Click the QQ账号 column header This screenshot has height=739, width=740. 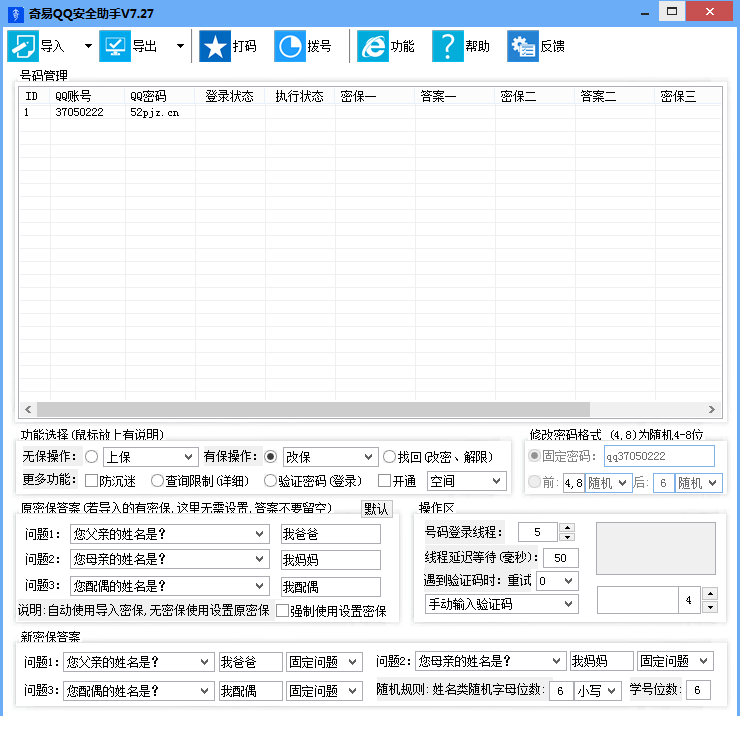tap(88, 96)
